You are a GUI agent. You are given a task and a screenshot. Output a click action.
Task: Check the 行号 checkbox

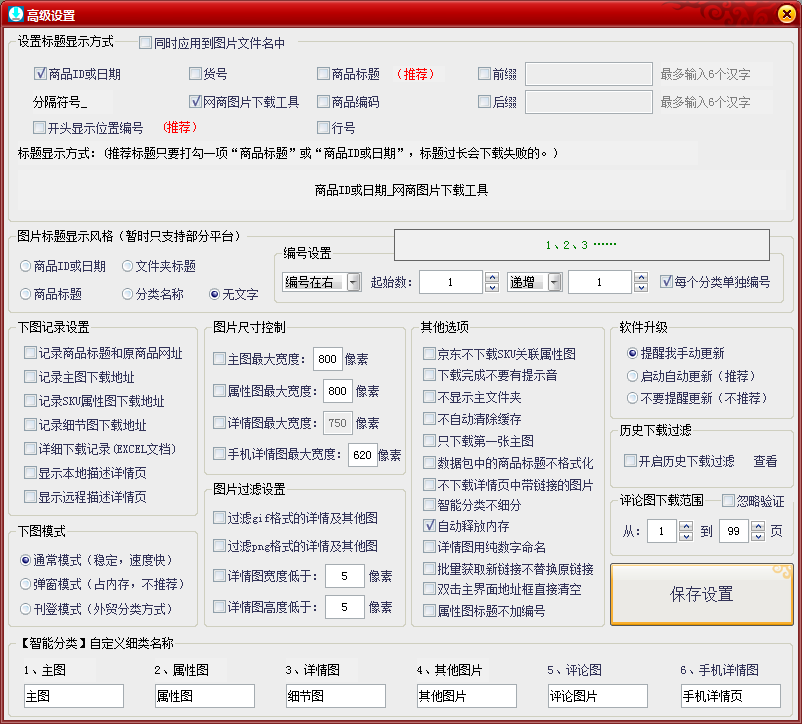tap(323, 127)
